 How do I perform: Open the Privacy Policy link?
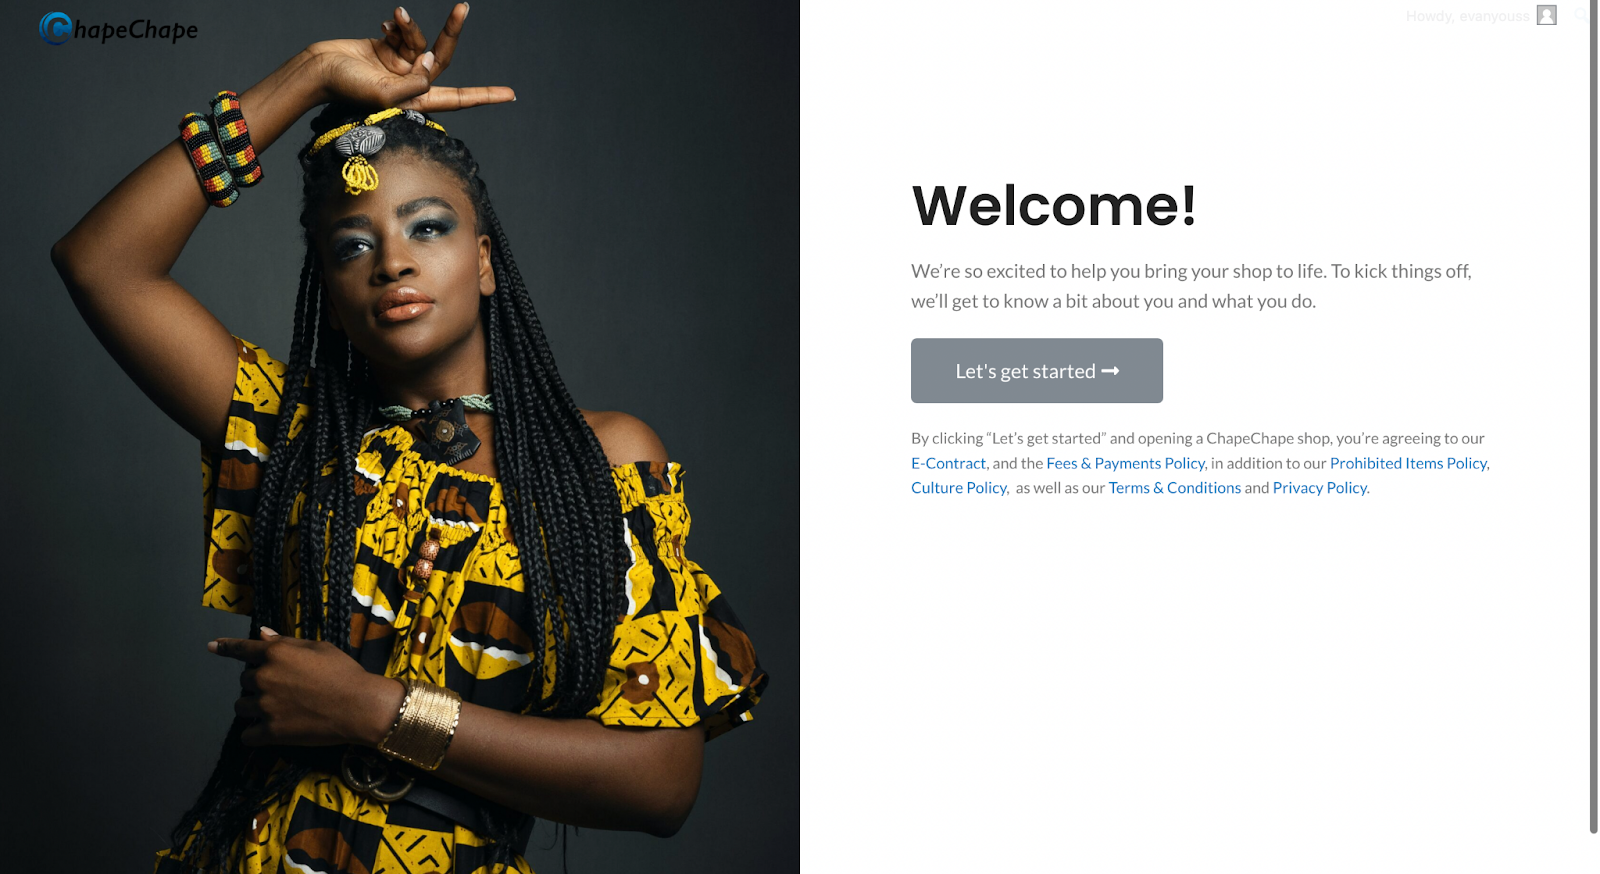1319,488
